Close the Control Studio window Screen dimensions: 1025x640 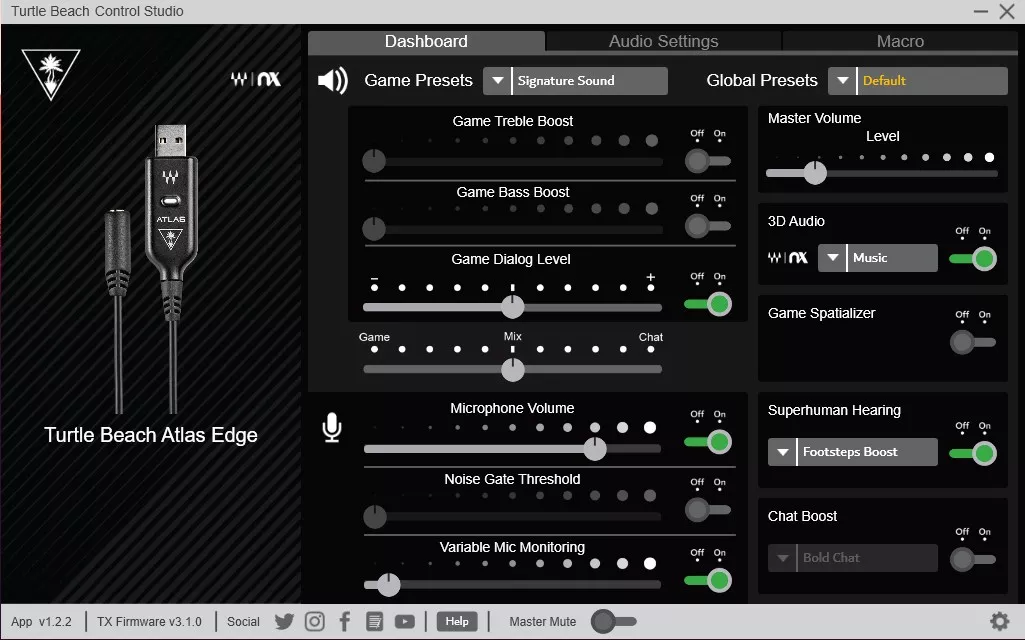1007,11
